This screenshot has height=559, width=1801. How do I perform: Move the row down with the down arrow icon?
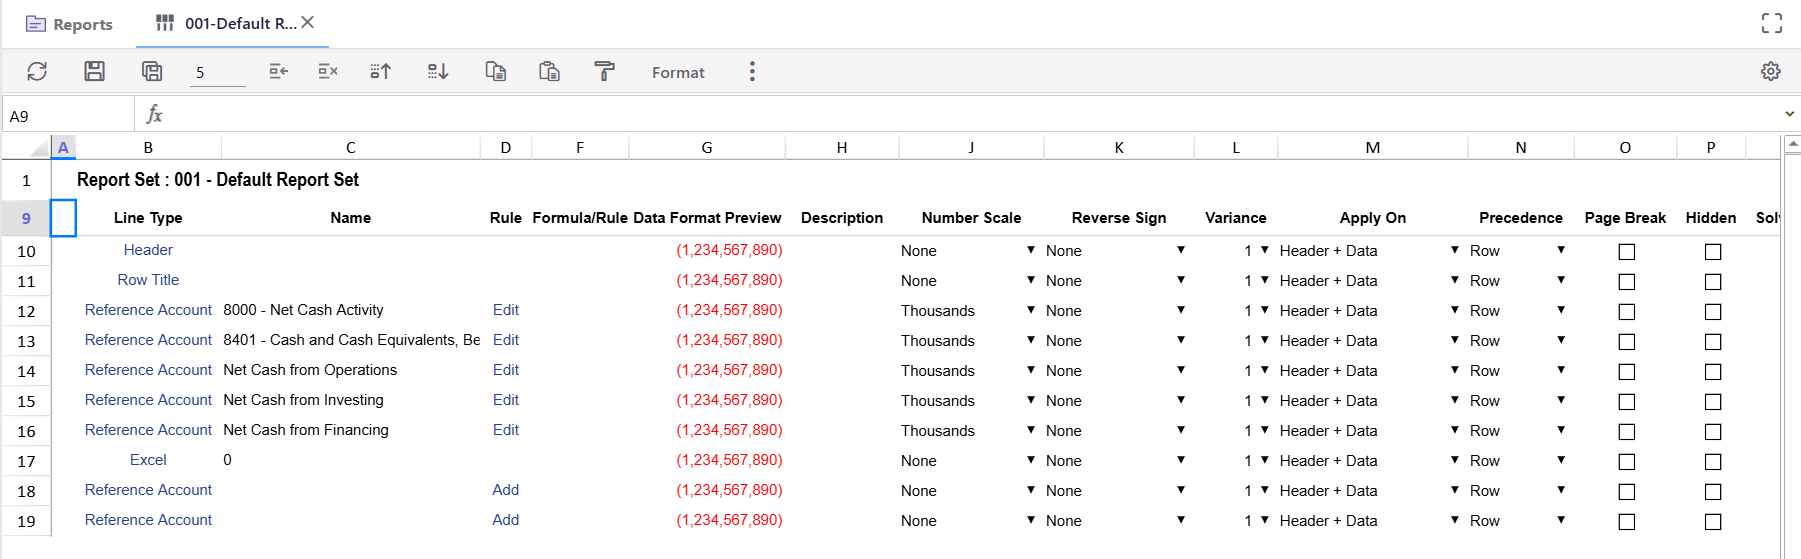tap(438, 71)
